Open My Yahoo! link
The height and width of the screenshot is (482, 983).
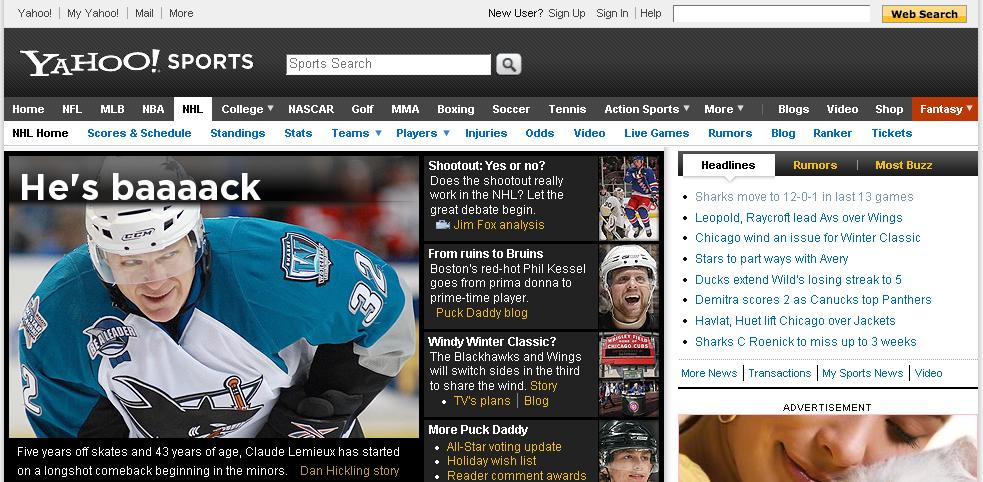coord(93,13)
